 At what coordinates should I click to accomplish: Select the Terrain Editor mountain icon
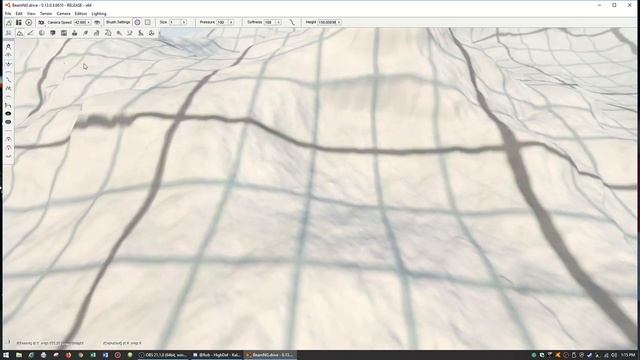[20, 33]
